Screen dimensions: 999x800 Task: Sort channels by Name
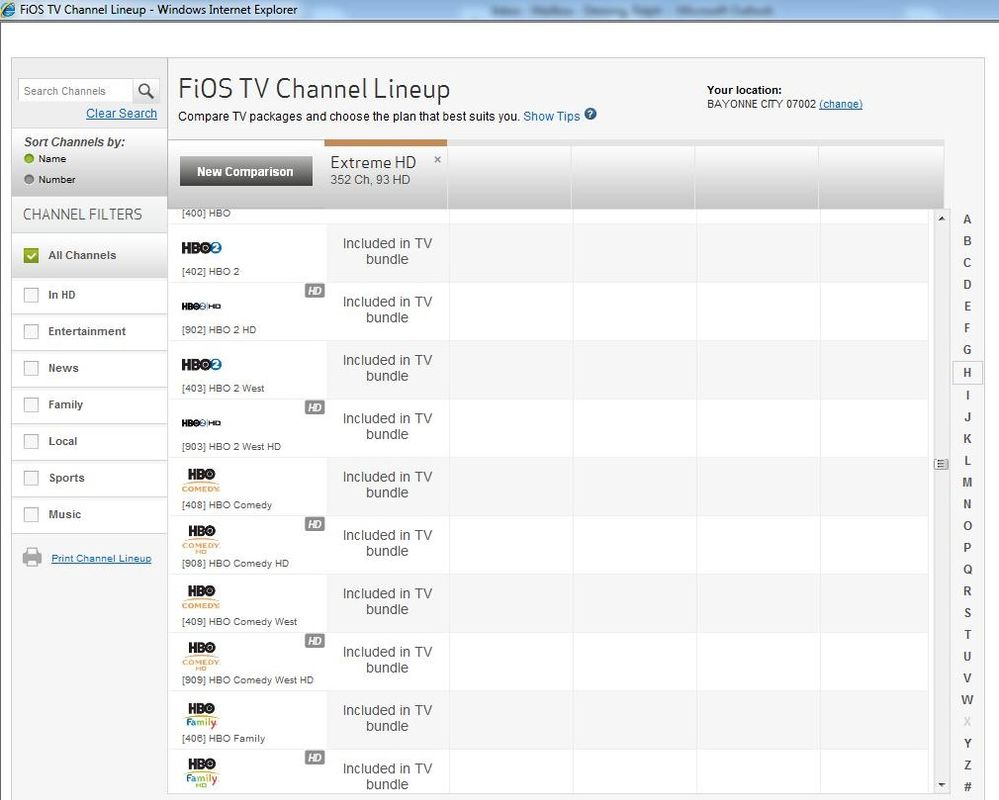[x=29, y=159]
